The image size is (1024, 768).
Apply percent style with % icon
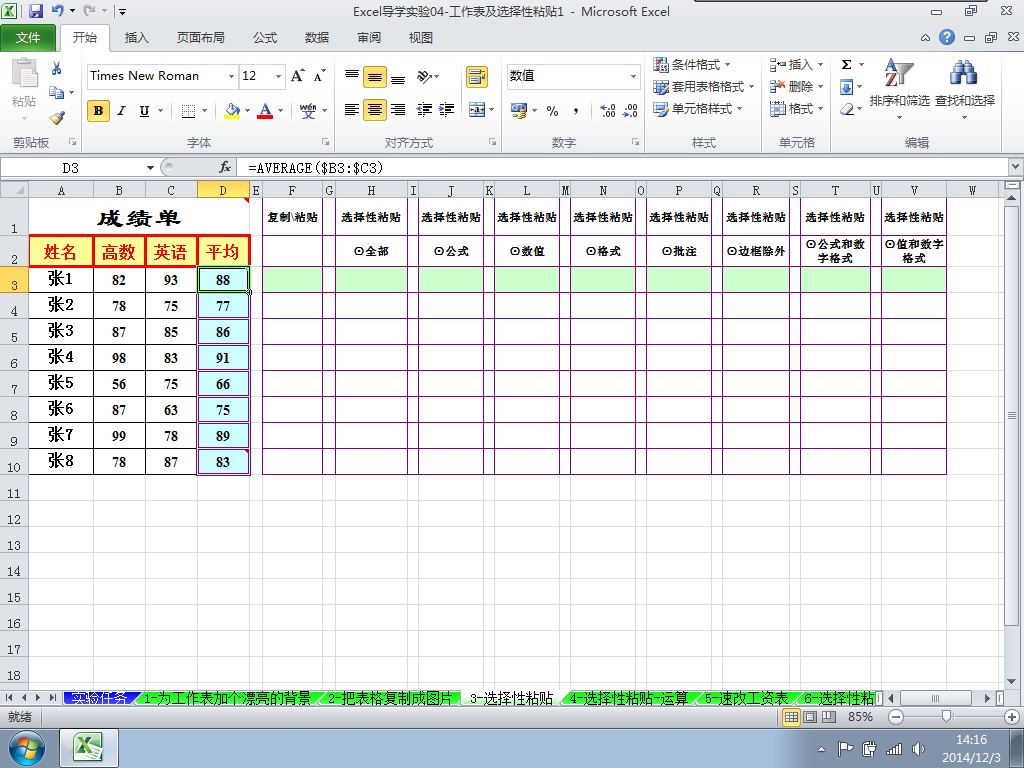coord(552,110)
